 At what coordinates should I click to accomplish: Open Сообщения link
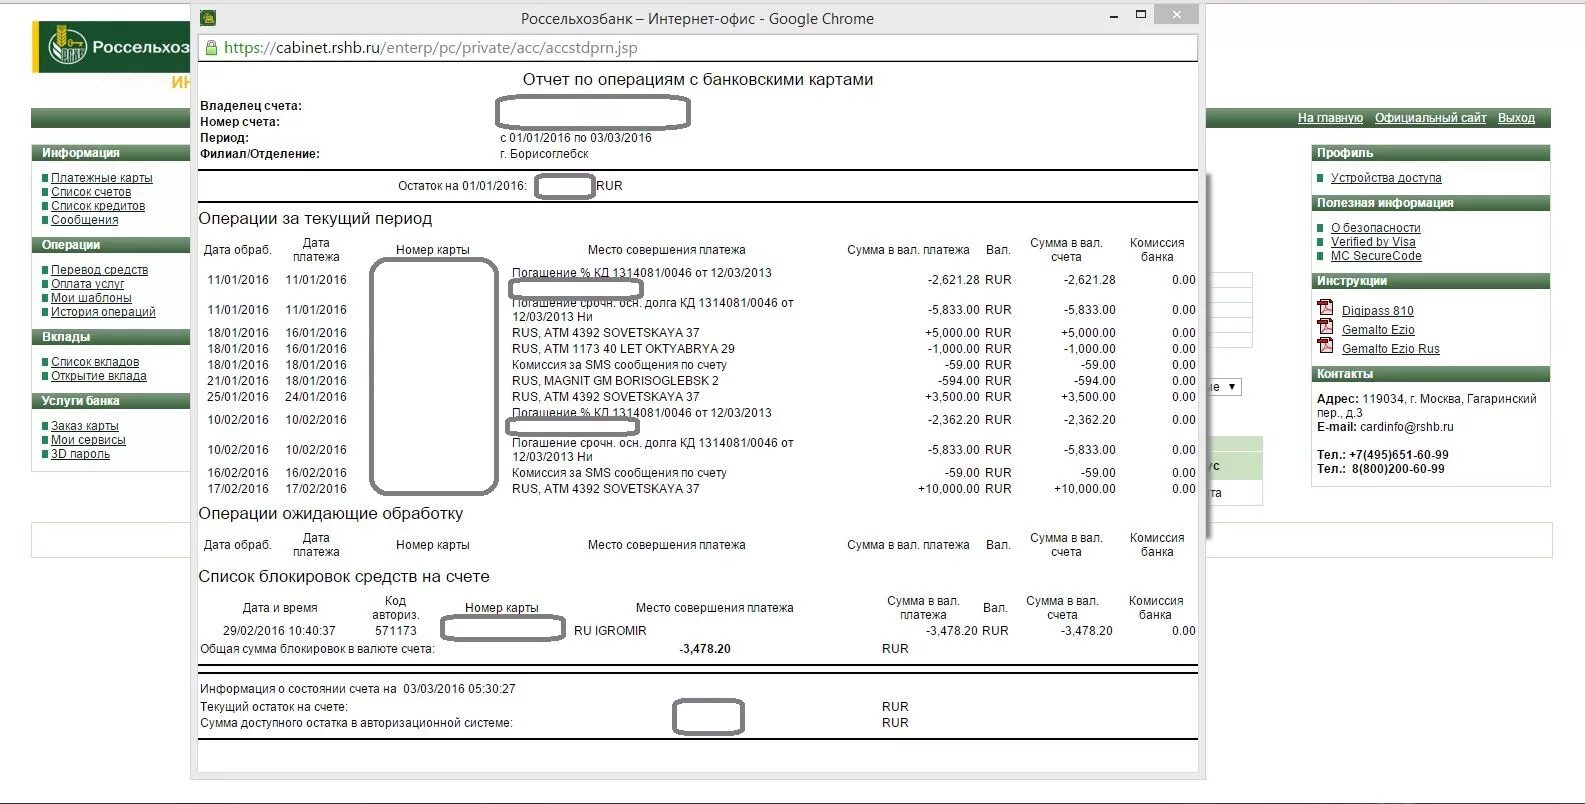(x=85, y=220)
